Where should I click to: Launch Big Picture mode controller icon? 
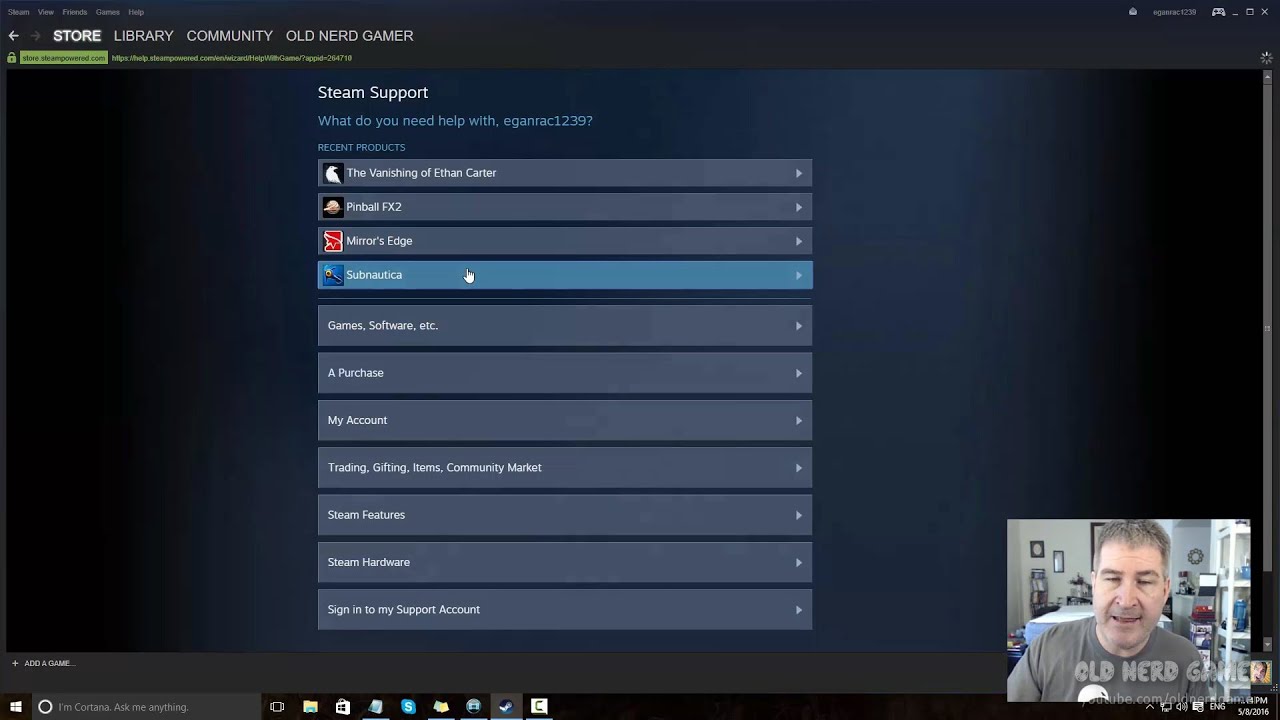[1218, 12]
